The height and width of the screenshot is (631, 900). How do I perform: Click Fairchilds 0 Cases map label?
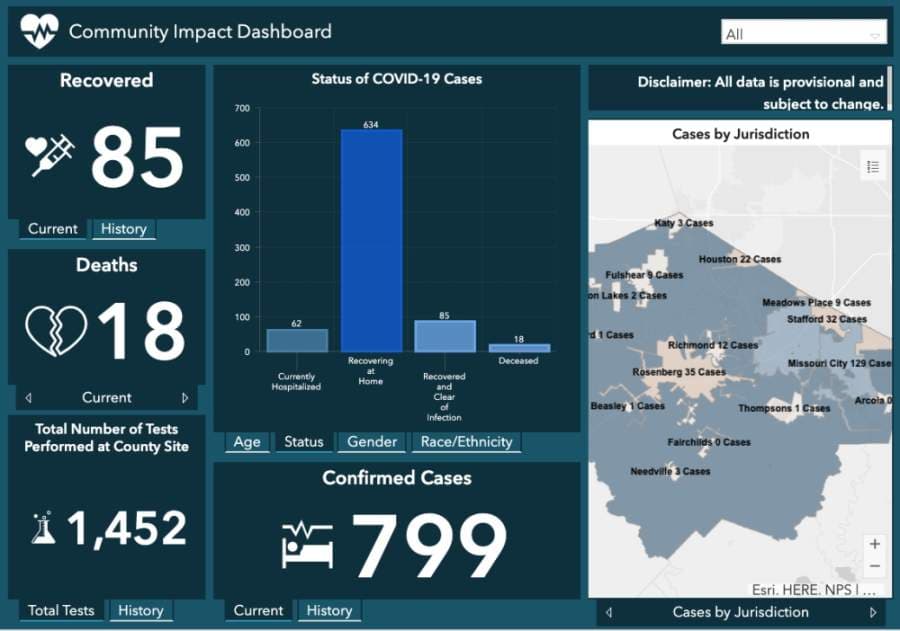point(709,442)
